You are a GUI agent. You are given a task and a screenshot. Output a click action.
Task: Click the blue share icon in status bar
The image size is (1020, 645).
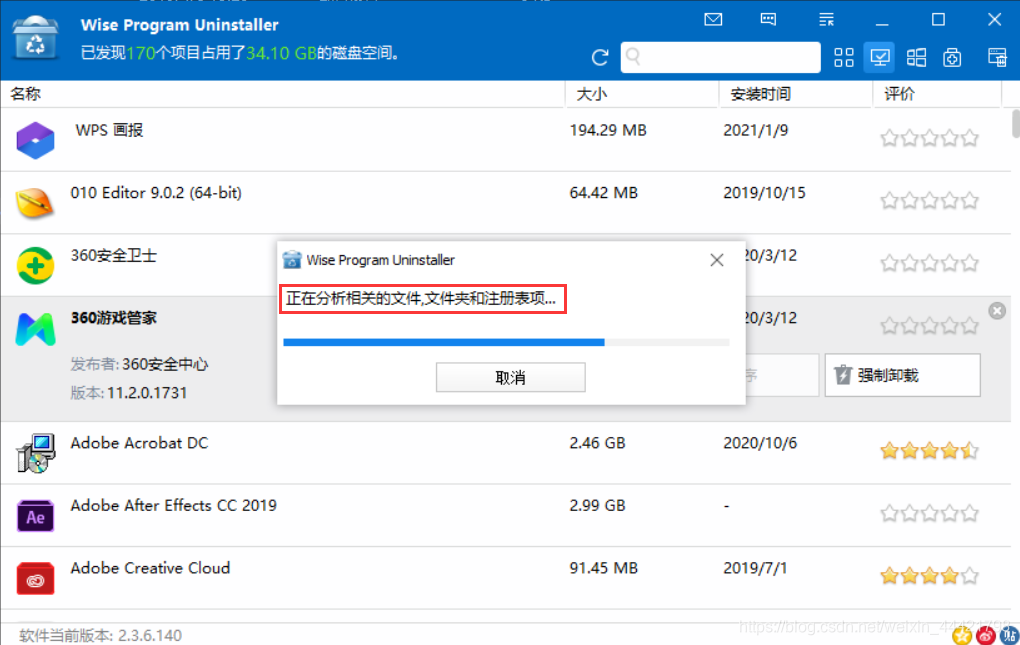[x=1009, y=635]
